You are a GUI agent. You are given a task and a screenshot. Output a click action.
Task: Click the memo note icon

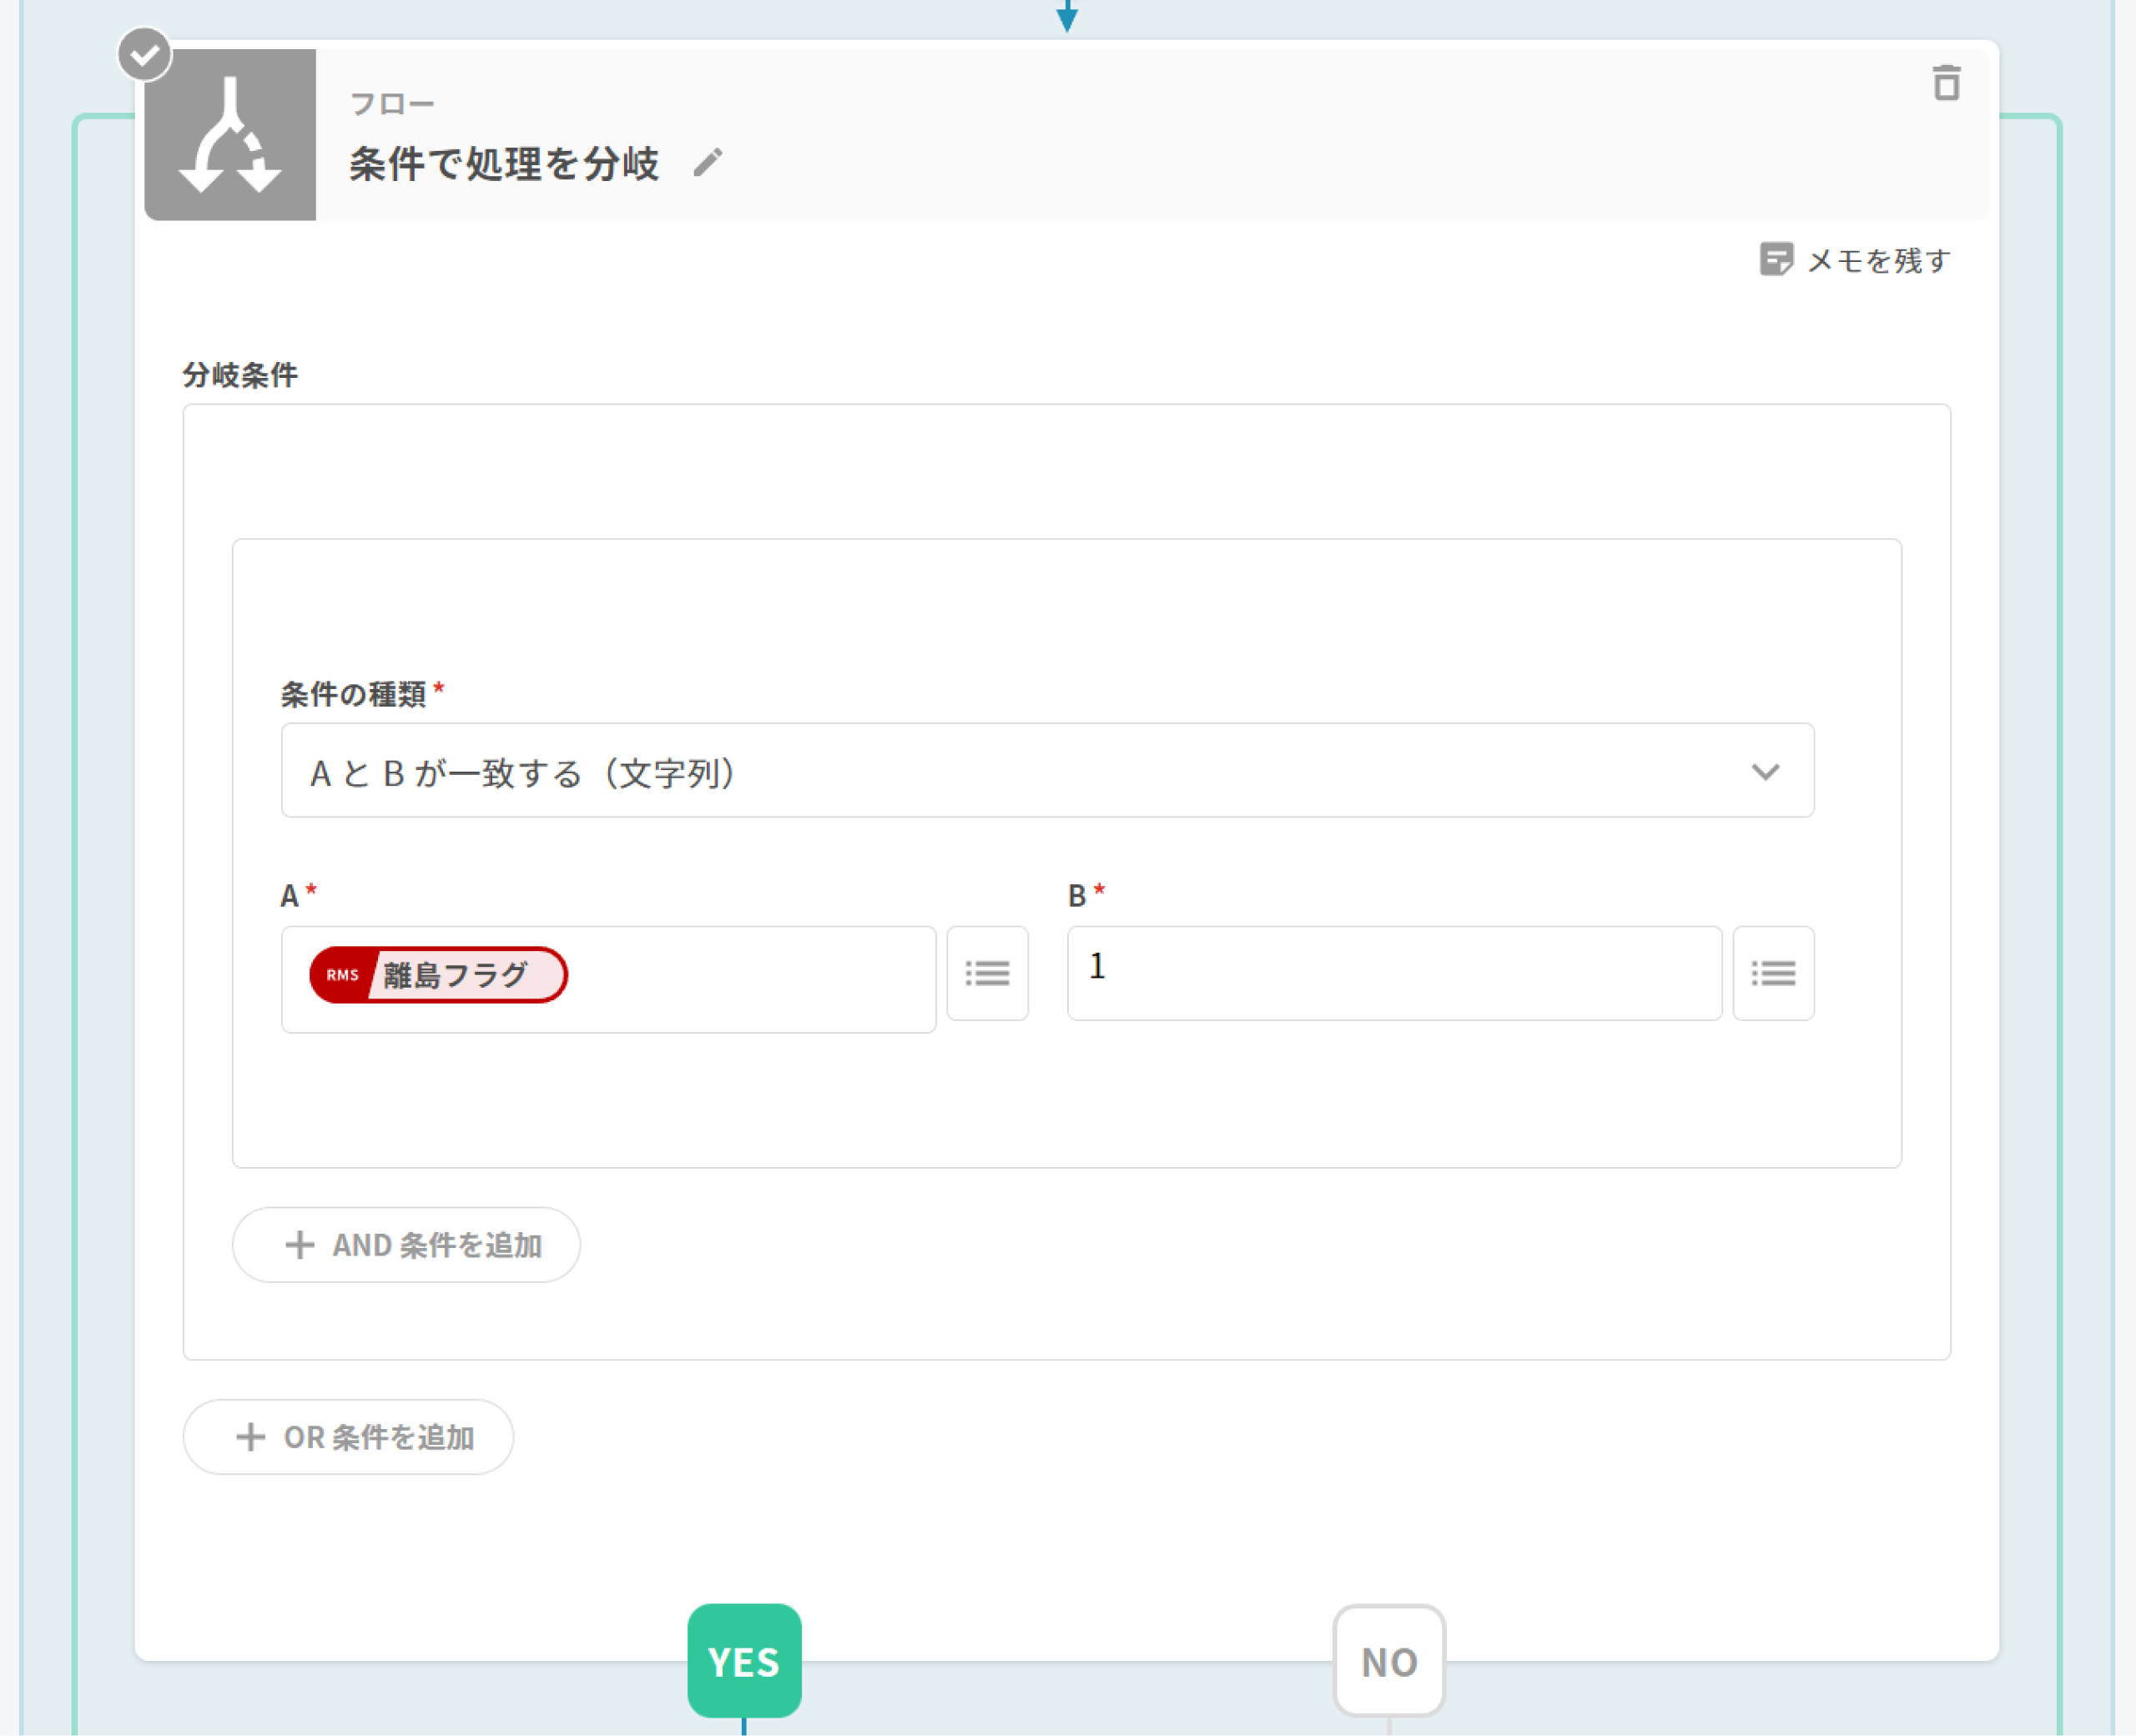pos(1776,259)
